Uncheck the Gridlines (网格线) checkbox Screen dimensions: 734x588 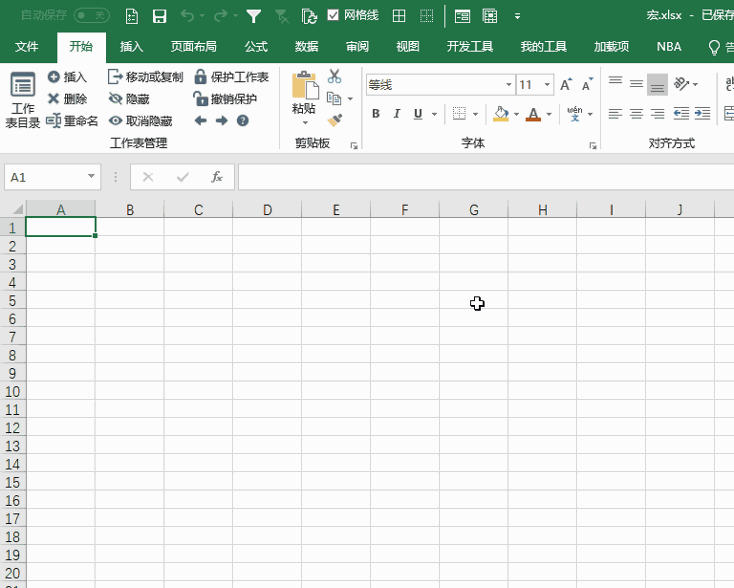333,15
